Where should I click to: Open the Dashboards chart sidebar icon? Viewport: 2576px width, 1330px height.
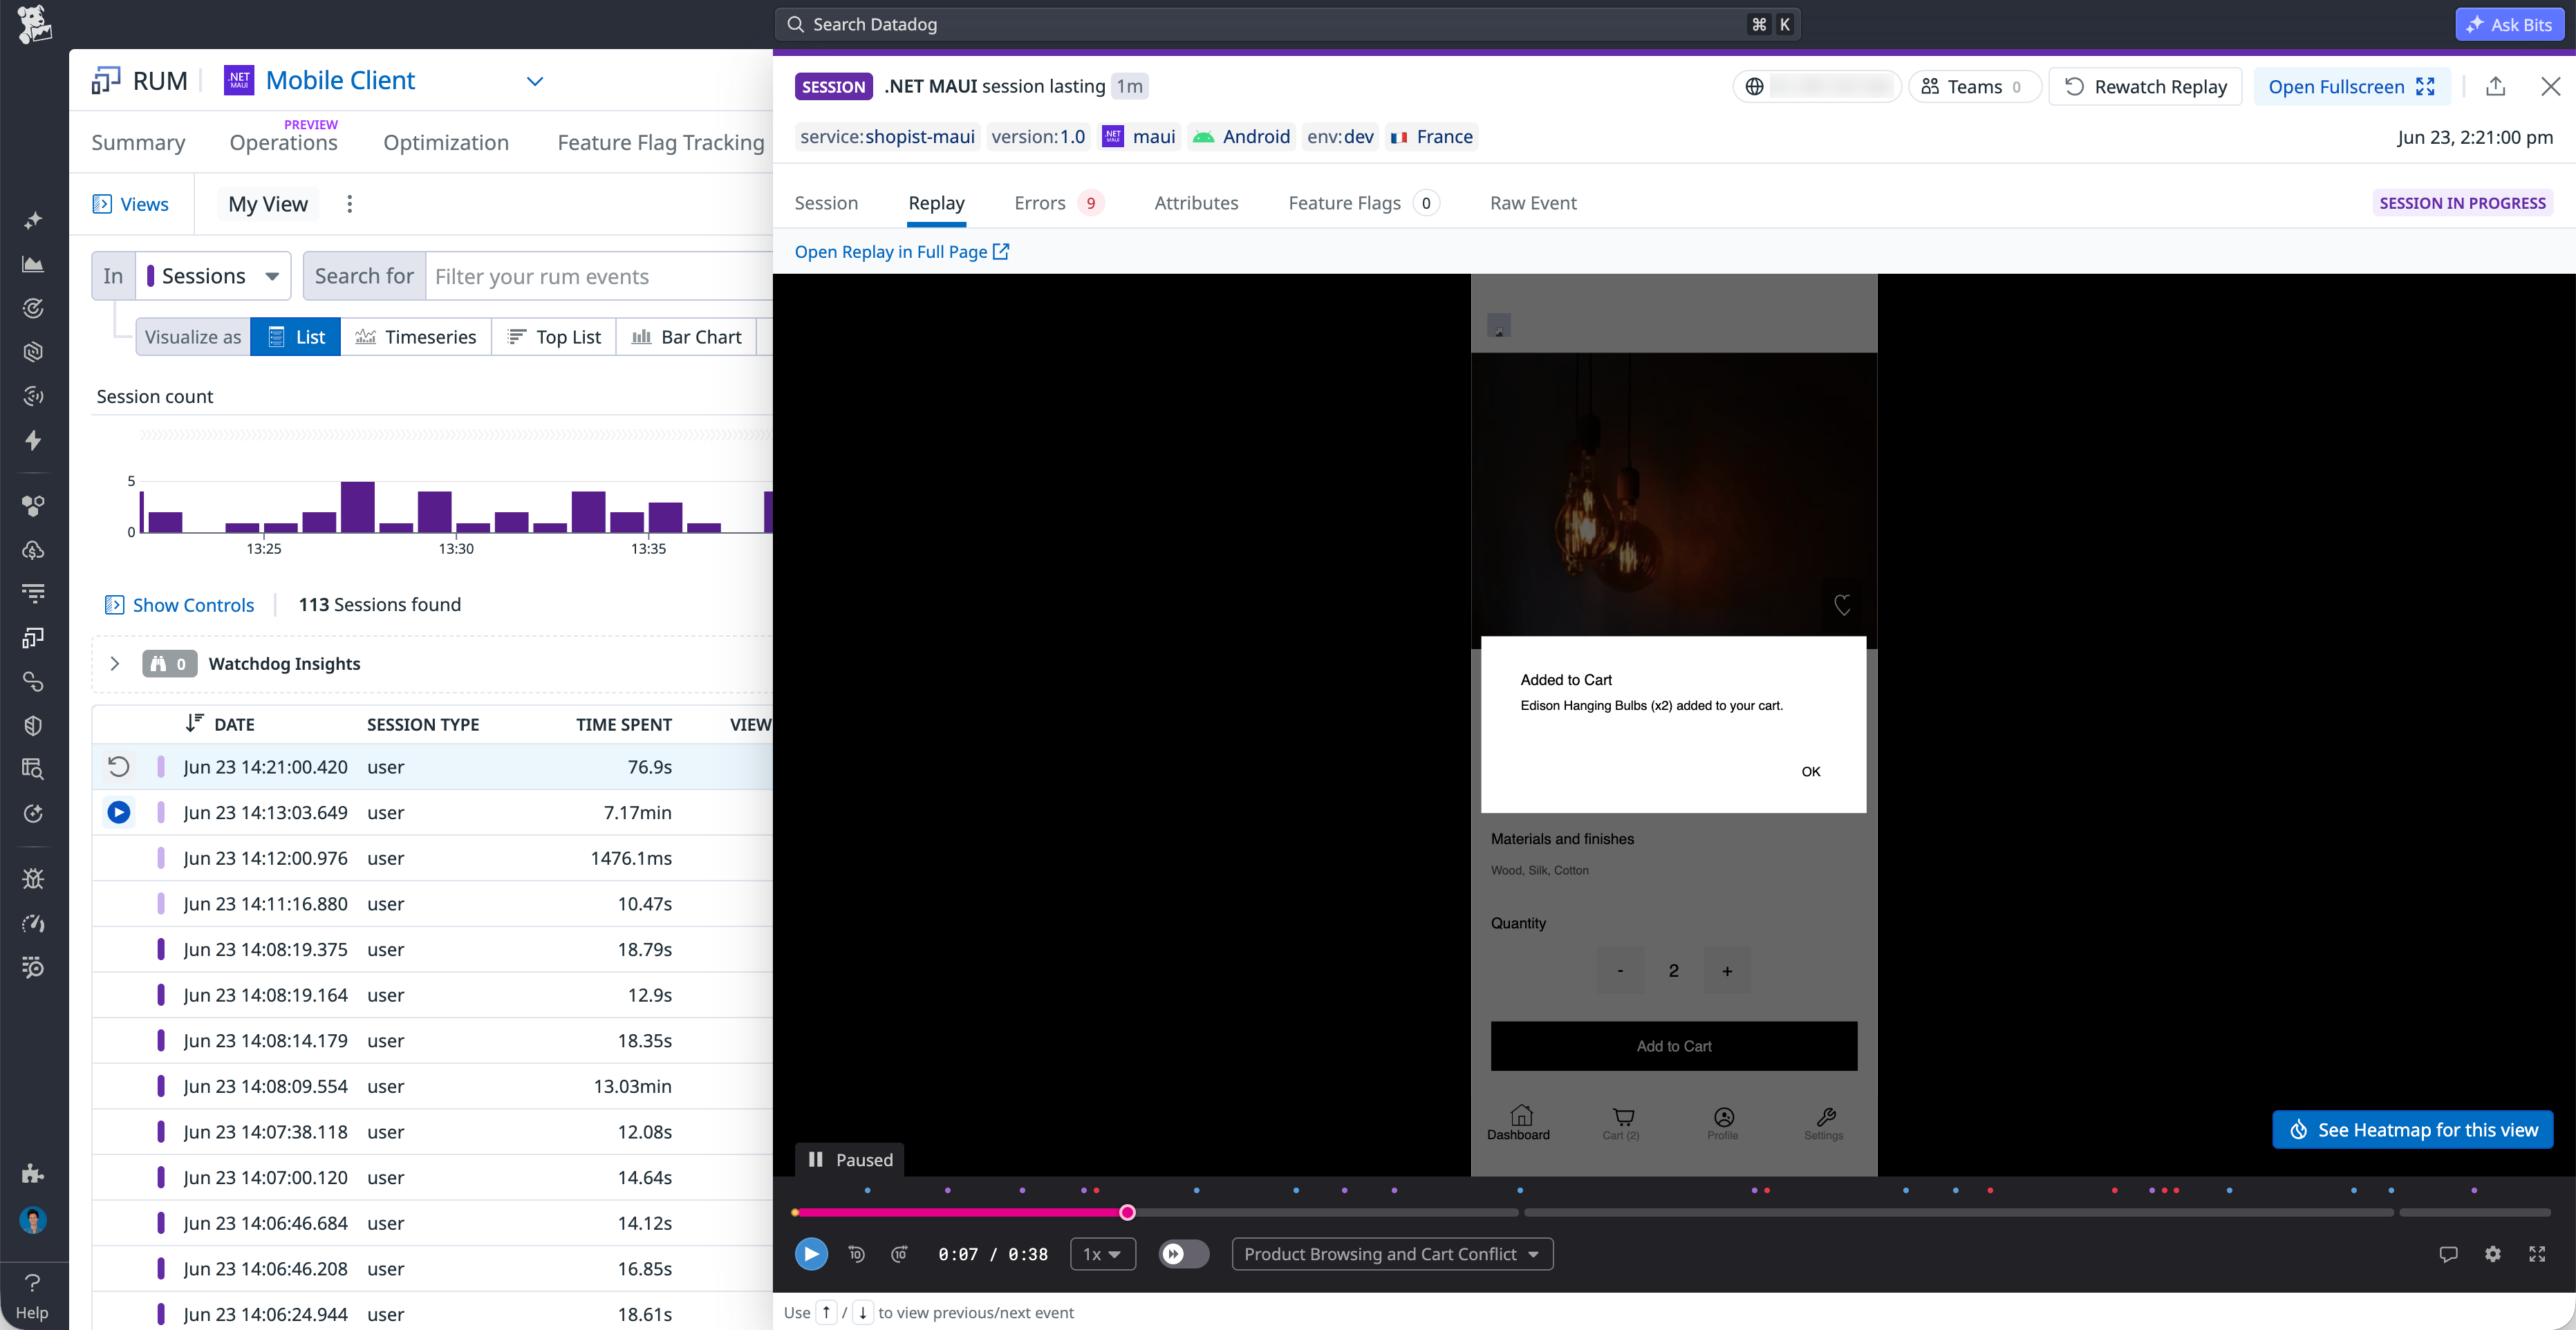[x=33, y=264]
